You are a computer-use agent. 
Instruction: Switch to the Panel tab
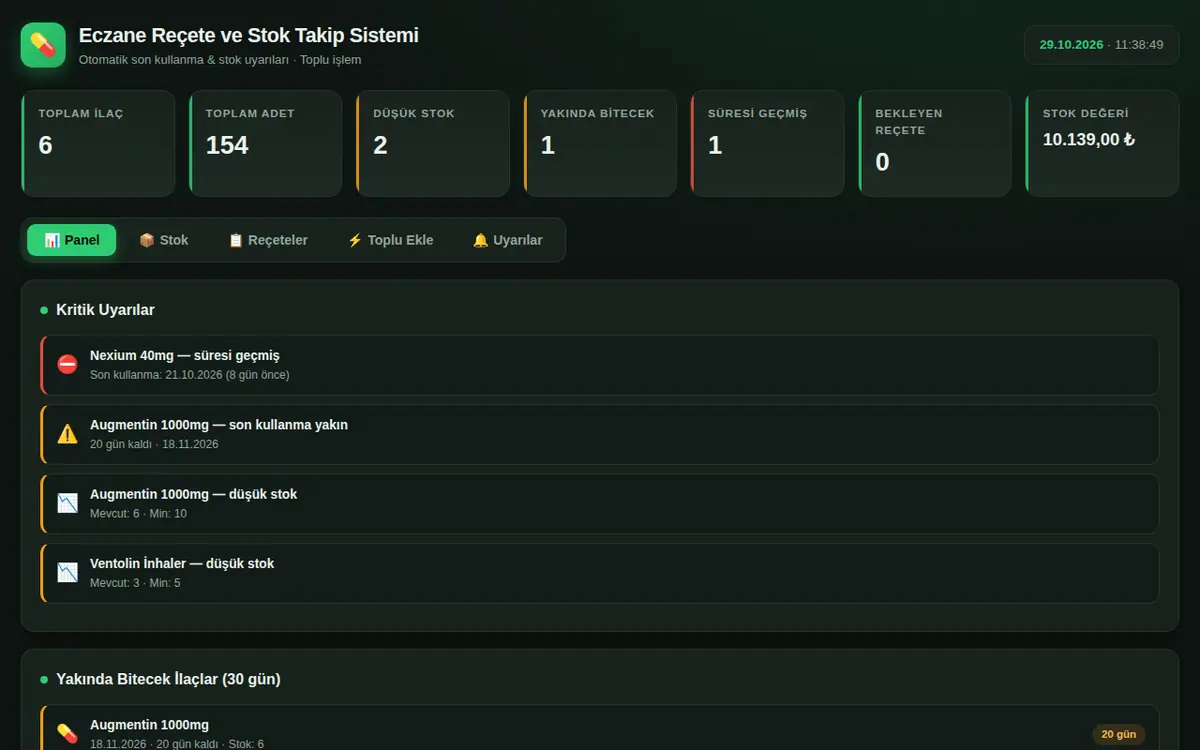(x=72, y=240)
